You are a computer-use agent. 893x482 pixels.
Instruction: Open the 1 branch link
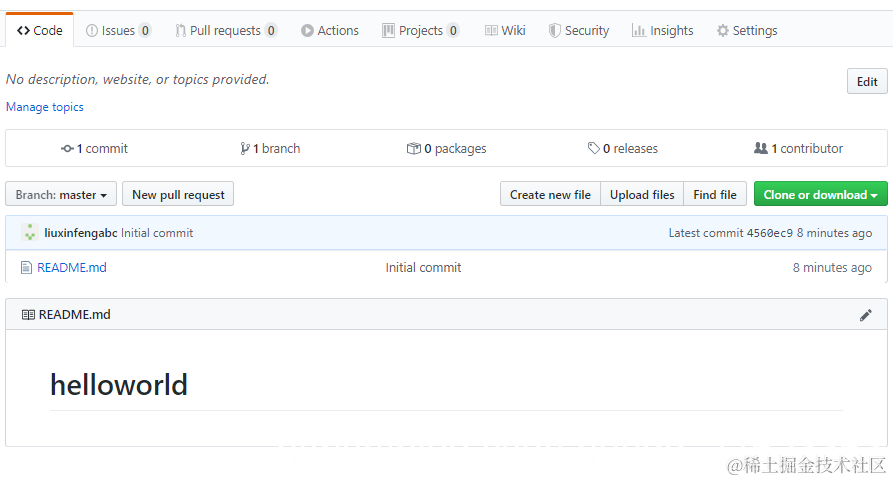[270, 148]
